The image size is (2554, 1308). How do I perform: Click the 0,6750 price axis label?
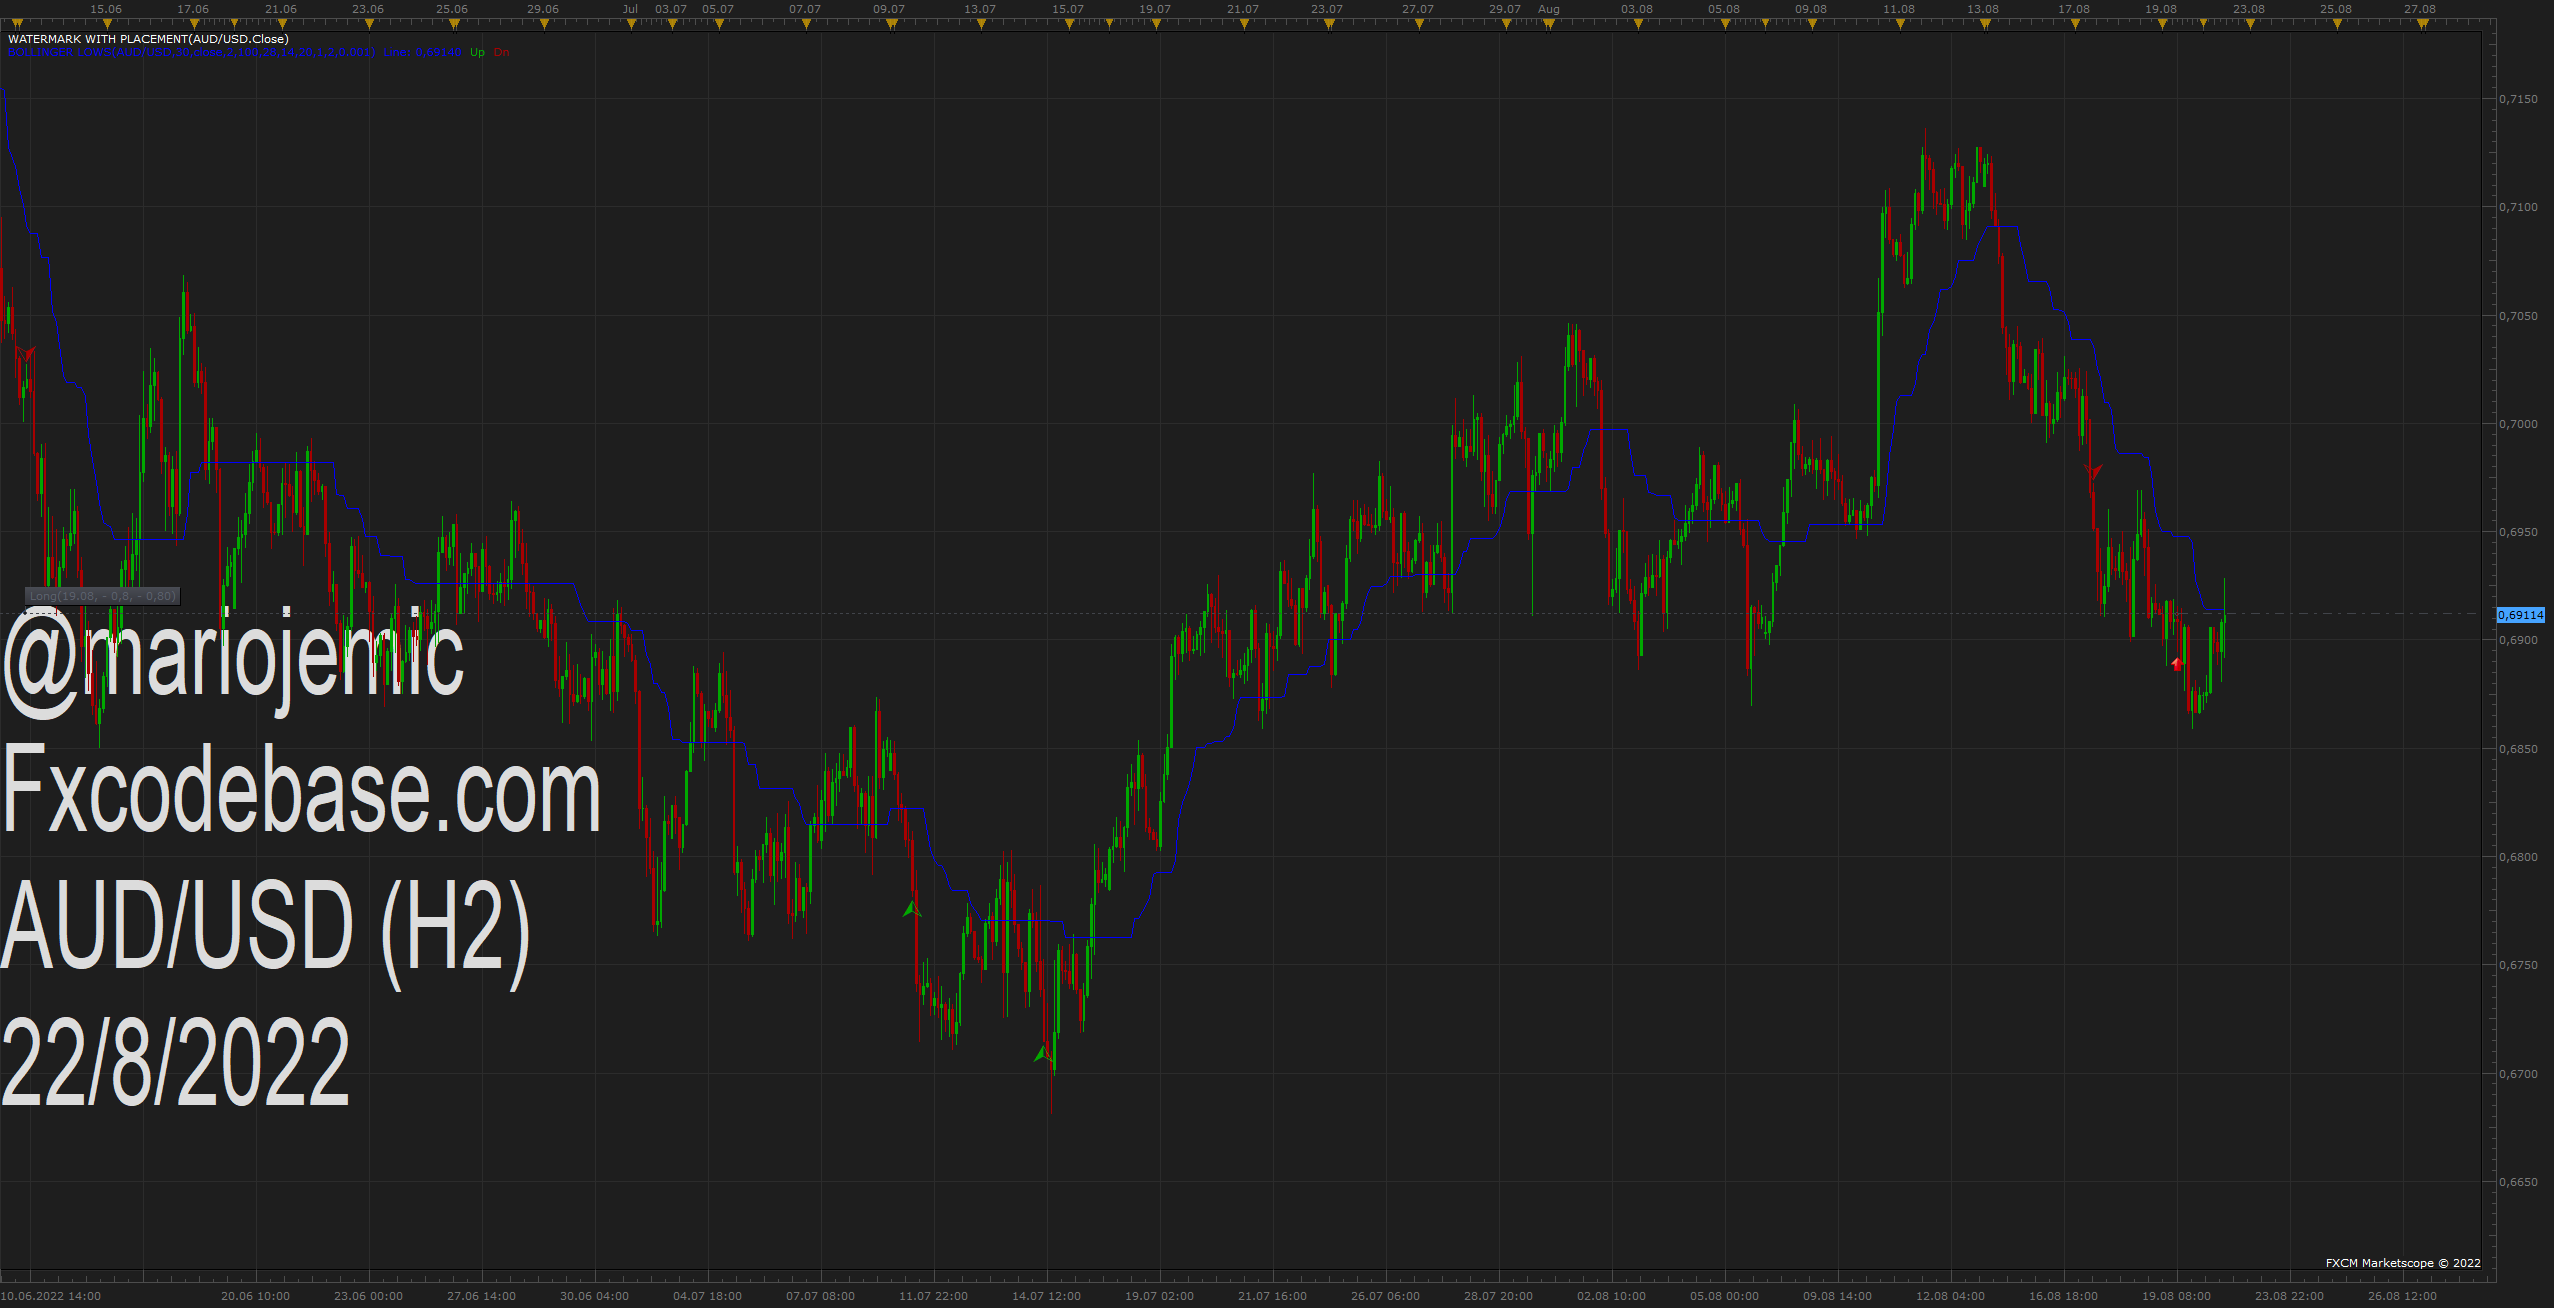click(x=2518, y=965)
